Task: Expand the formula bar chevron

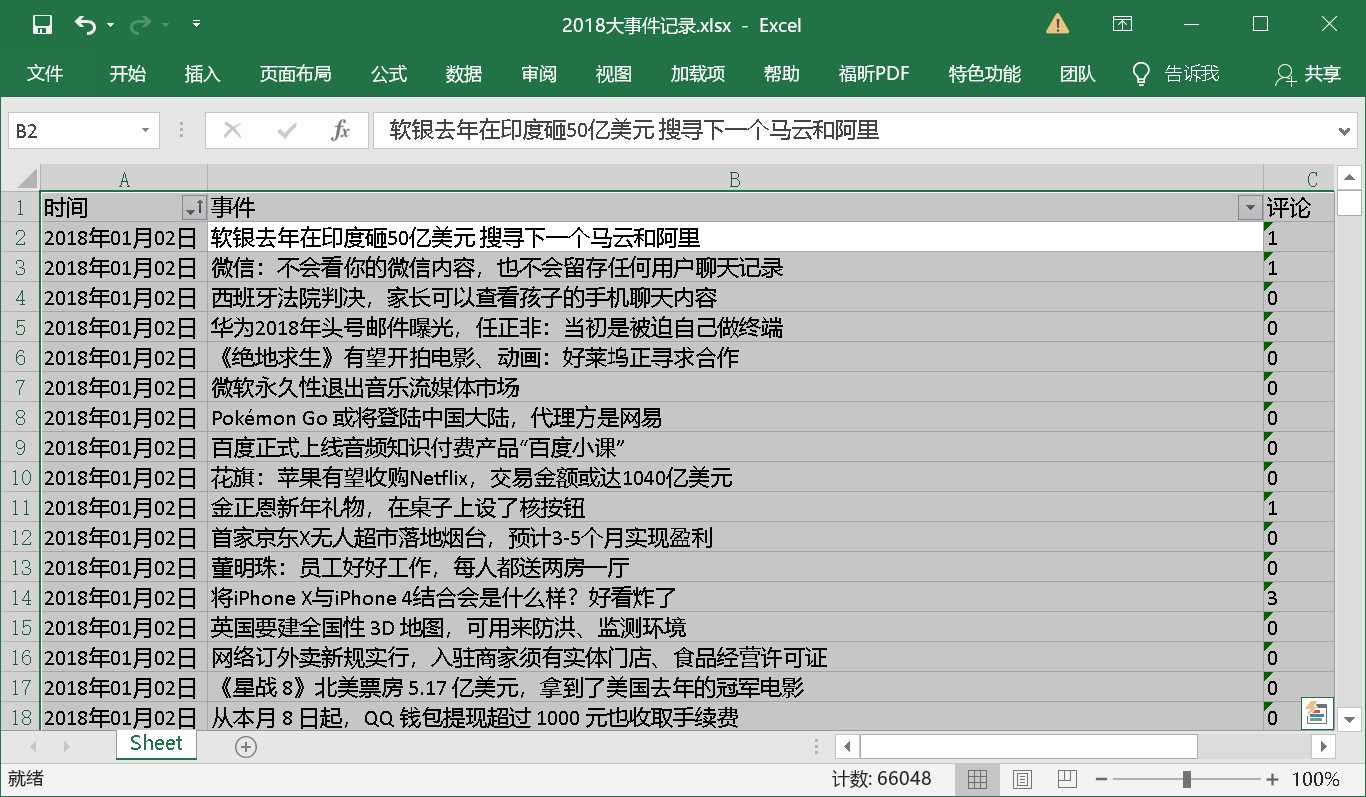Action: tap(1345, 130)
